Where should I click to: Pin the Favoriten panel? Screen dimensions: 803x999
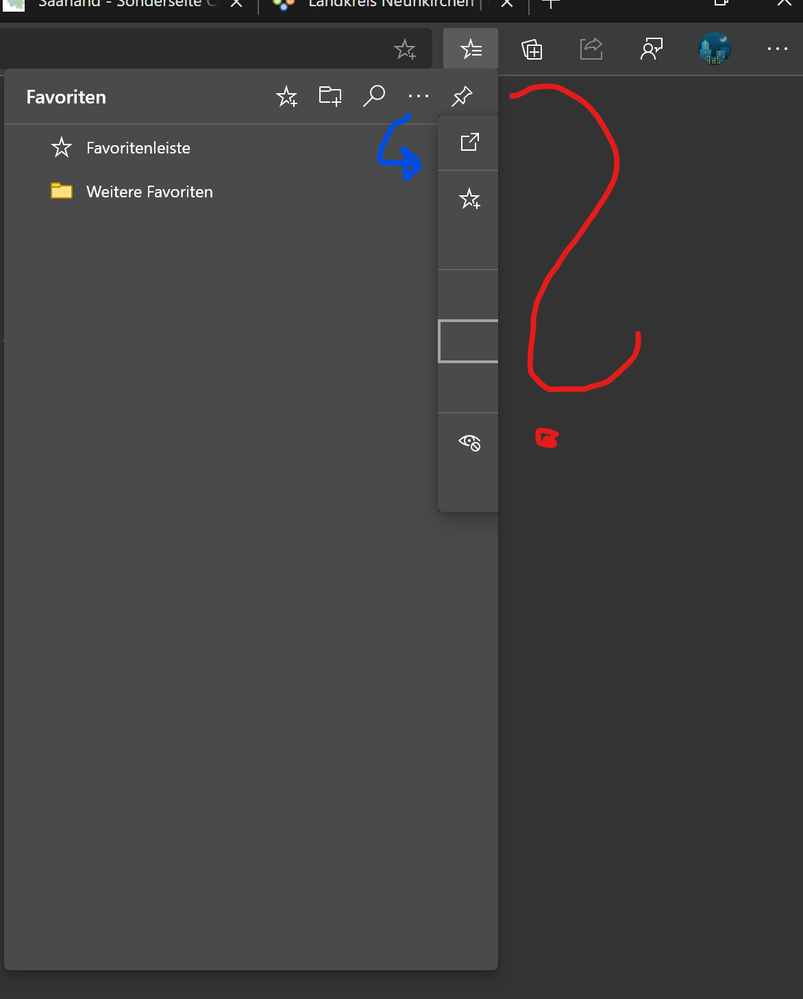(x=462, y=96)
